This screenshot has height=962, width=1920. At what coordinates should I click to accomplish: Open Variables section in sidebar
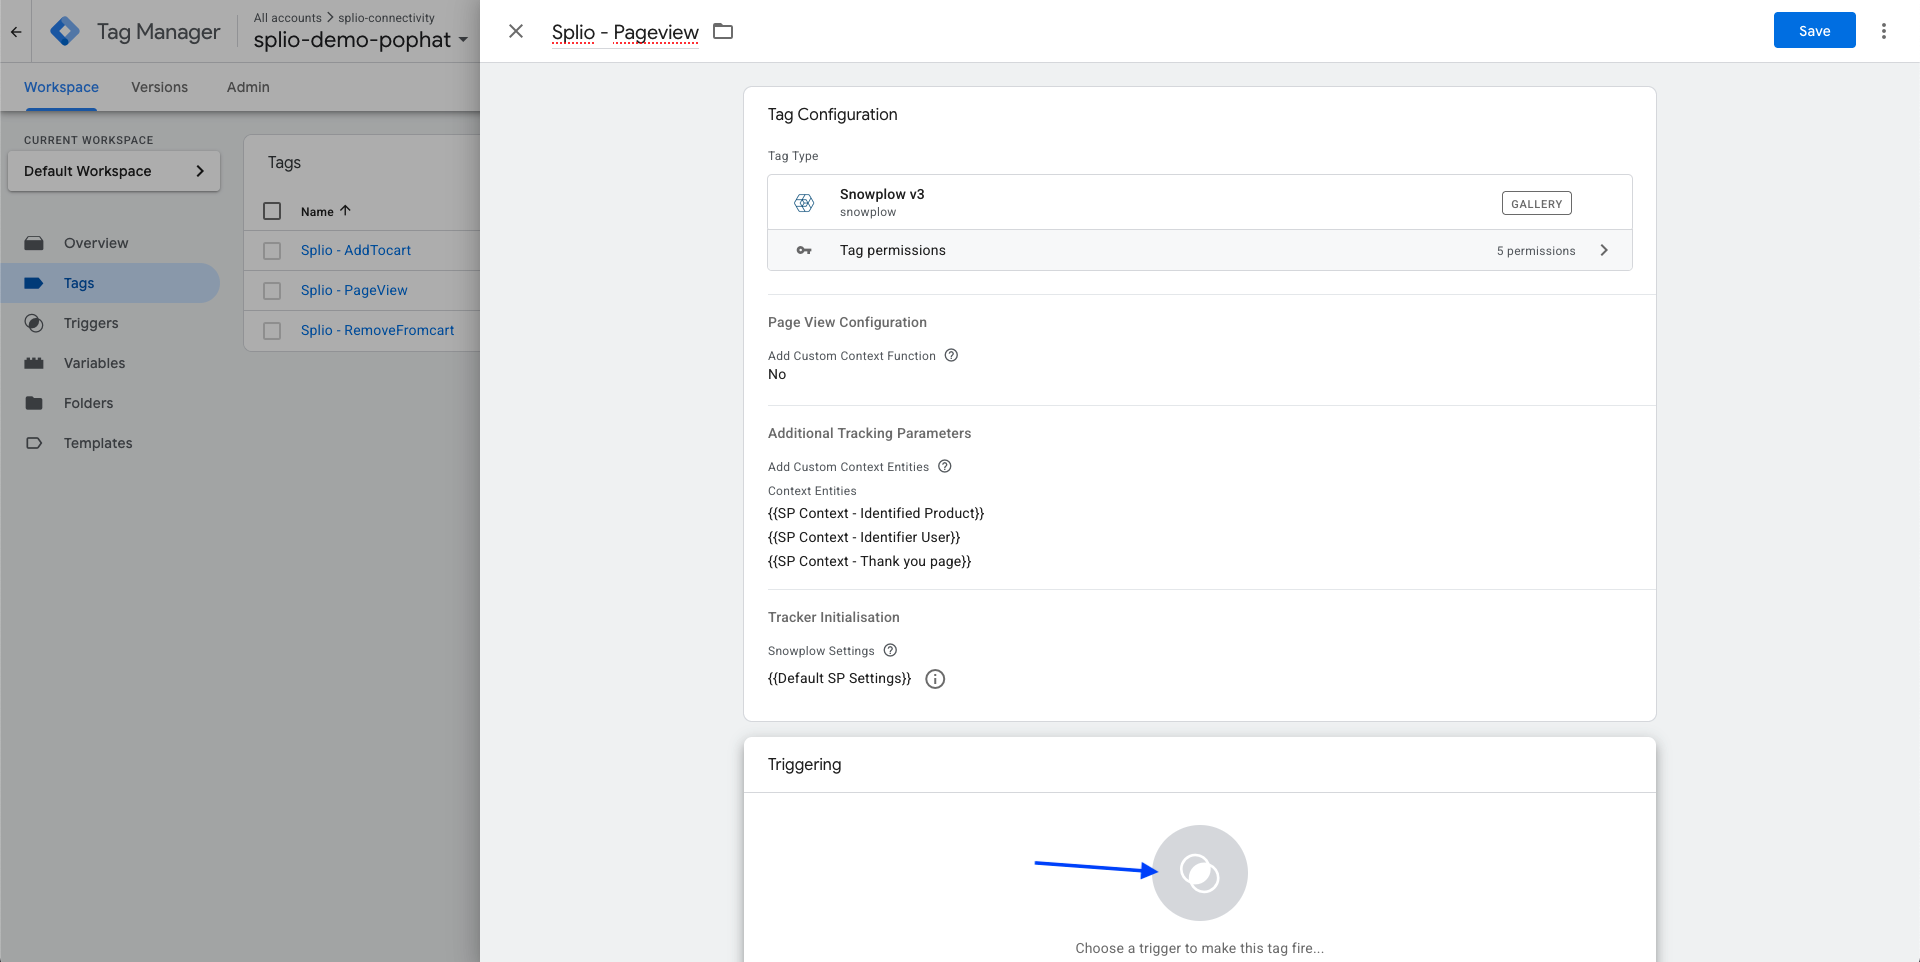tap(95, 363)
